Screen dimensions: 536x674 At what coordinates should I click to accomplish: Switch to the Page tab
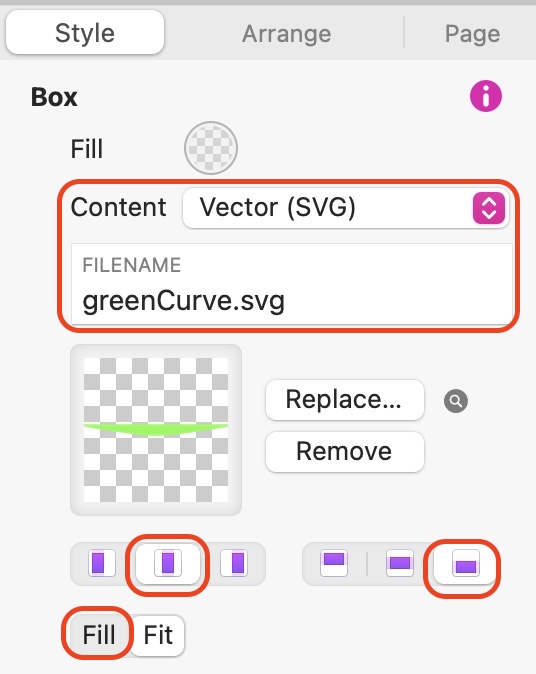point(472,34)
